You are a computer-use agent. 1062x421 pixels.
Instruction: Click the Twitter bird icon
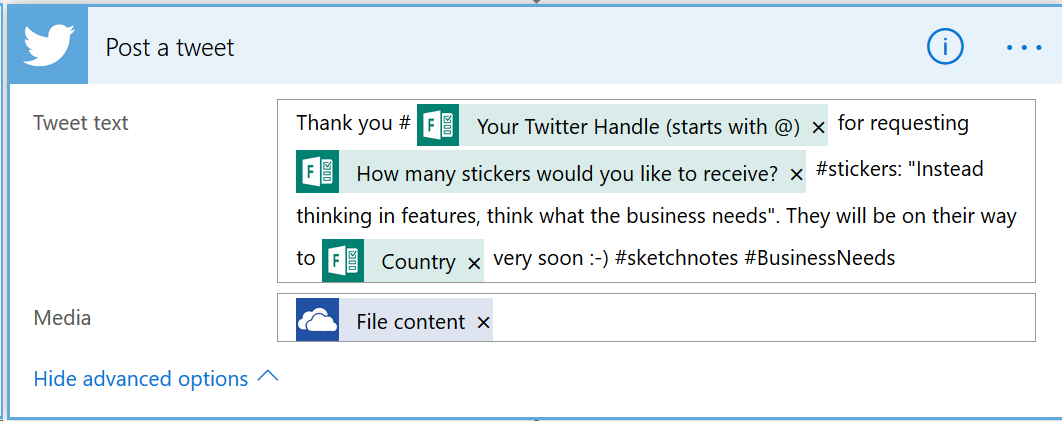[x=49, y=47]
